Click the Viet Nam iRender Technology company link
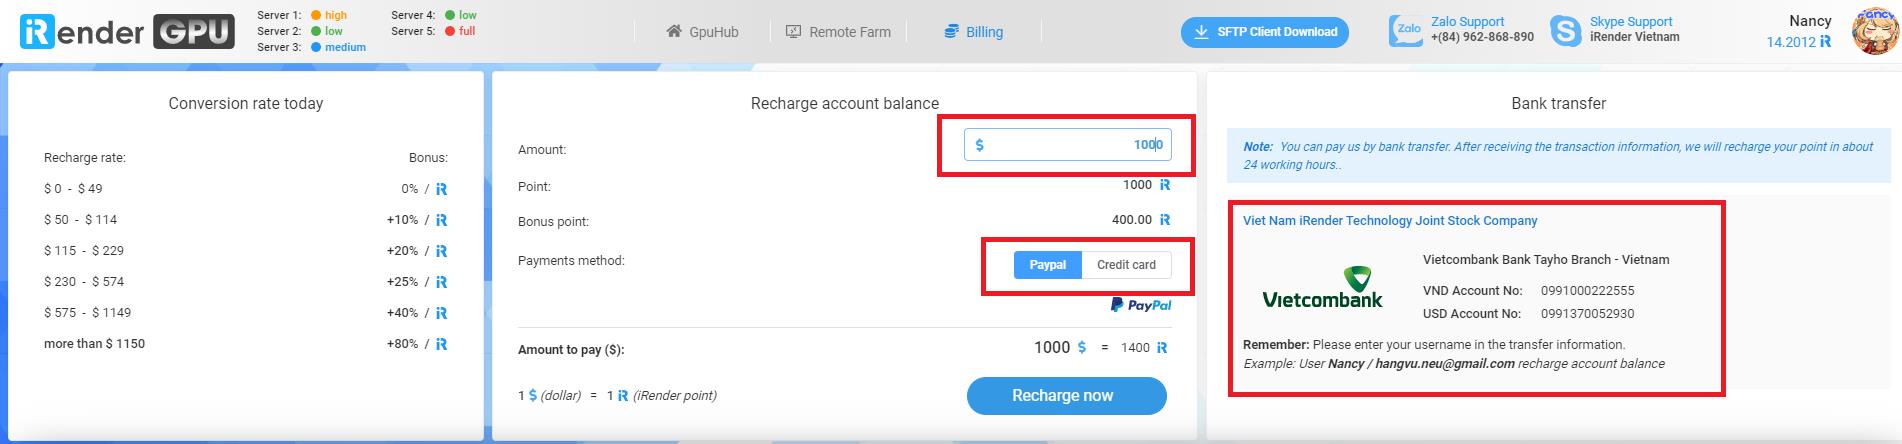1902x444 pixels. pos(1390,221)
